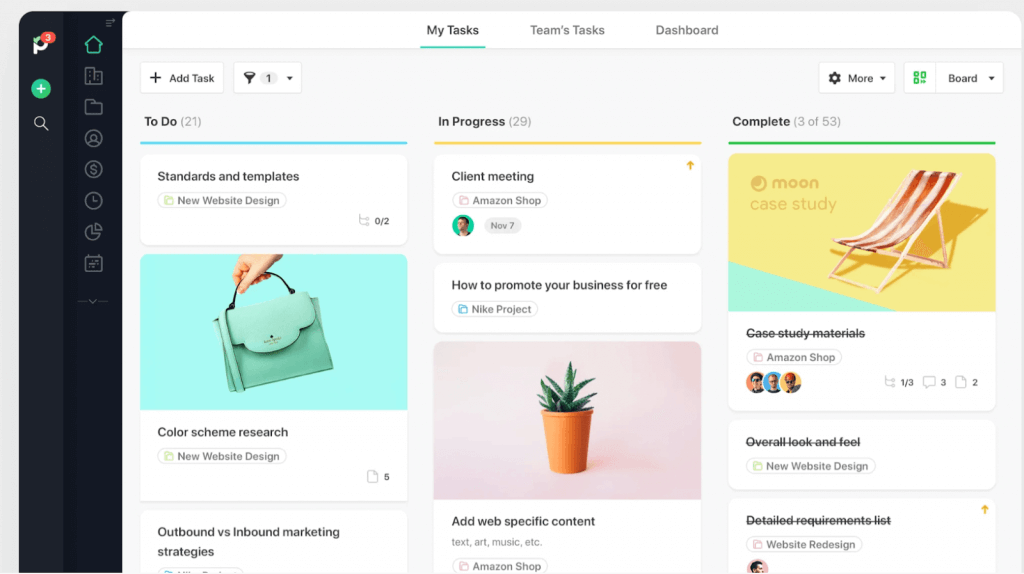
Task: Expand more sidebar items chevron
Action: pos(93,301)
